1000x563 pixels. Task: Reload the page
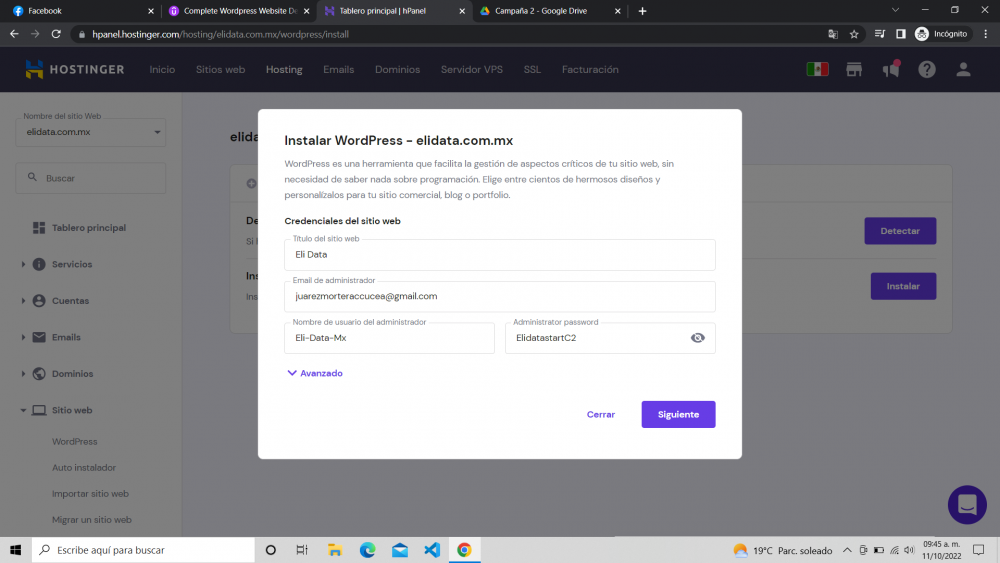56,34
